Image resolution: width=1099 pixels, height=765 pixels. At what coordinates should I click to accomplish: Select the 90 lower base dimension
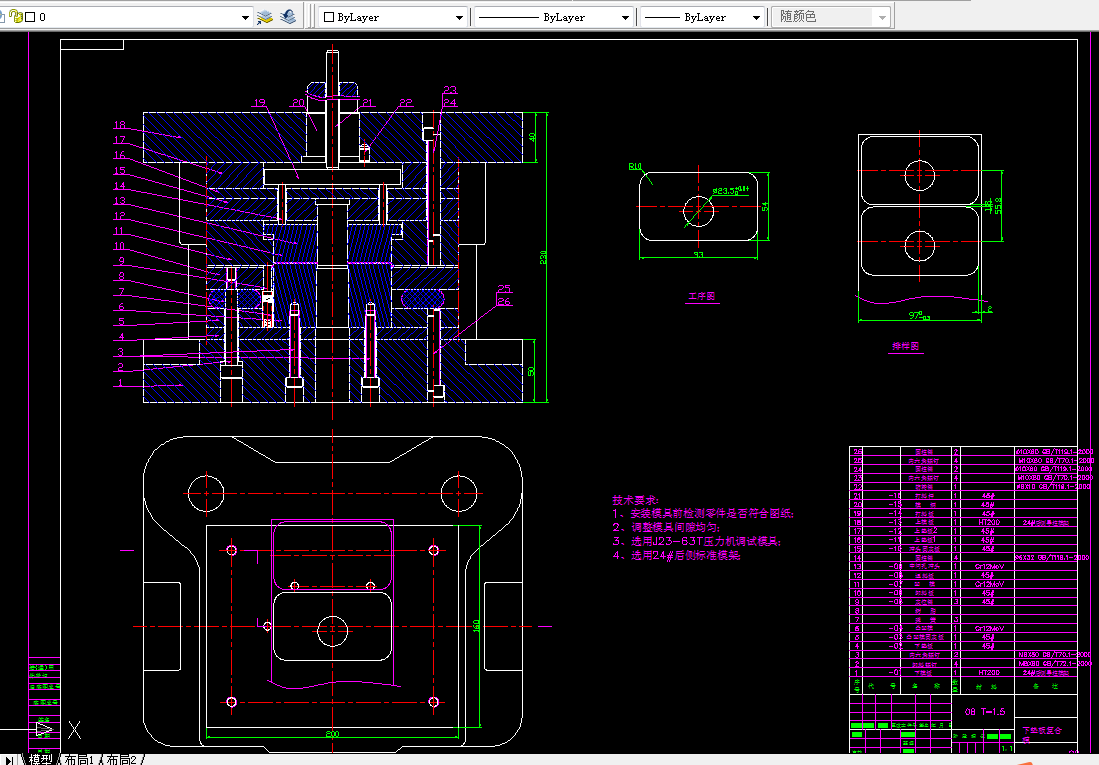[x=532, y=371]
